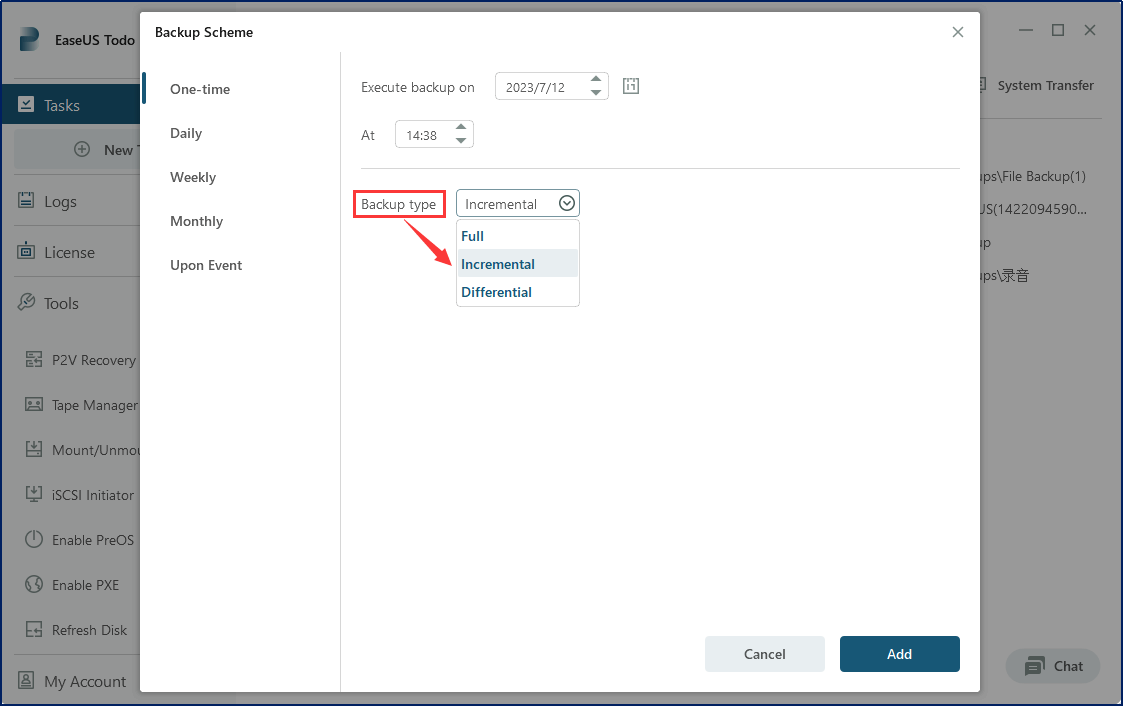
Task: Choose Differential from the backup type list
Action: pyautogui.click(x=517, y=292)
